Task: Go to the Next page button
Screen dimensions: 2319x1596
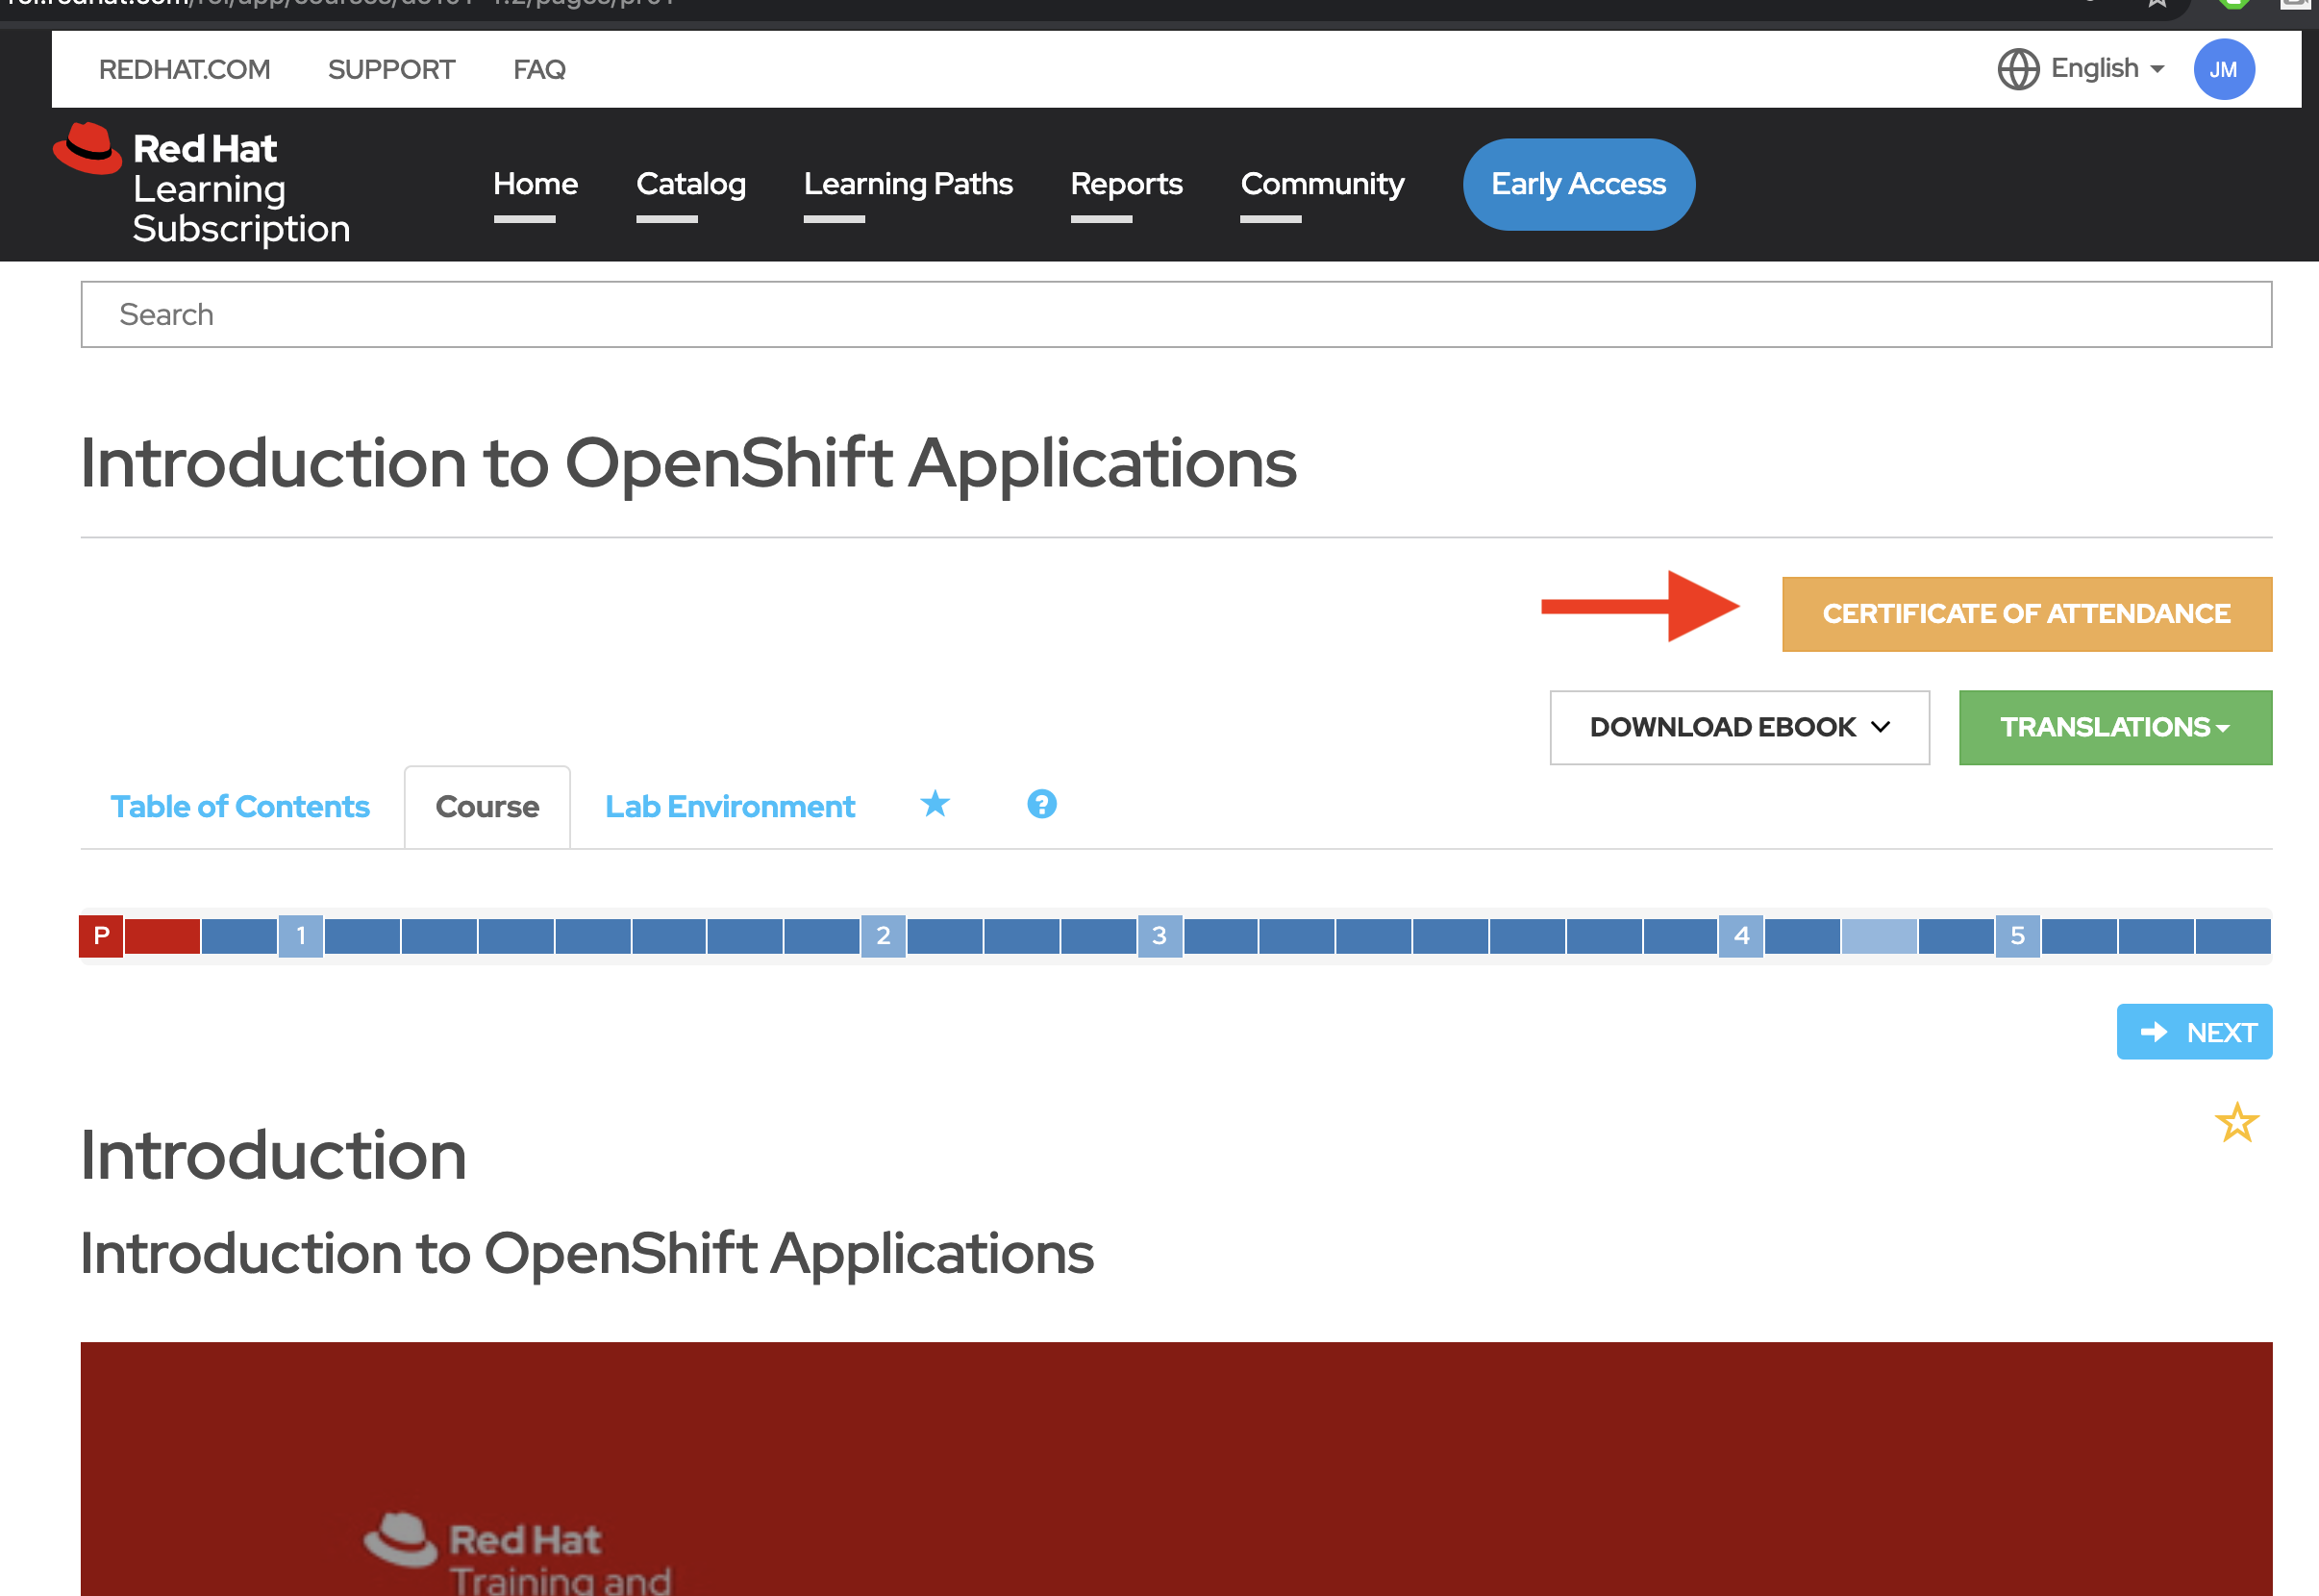Action: pyautogui.click(x=2193, y=1032)
